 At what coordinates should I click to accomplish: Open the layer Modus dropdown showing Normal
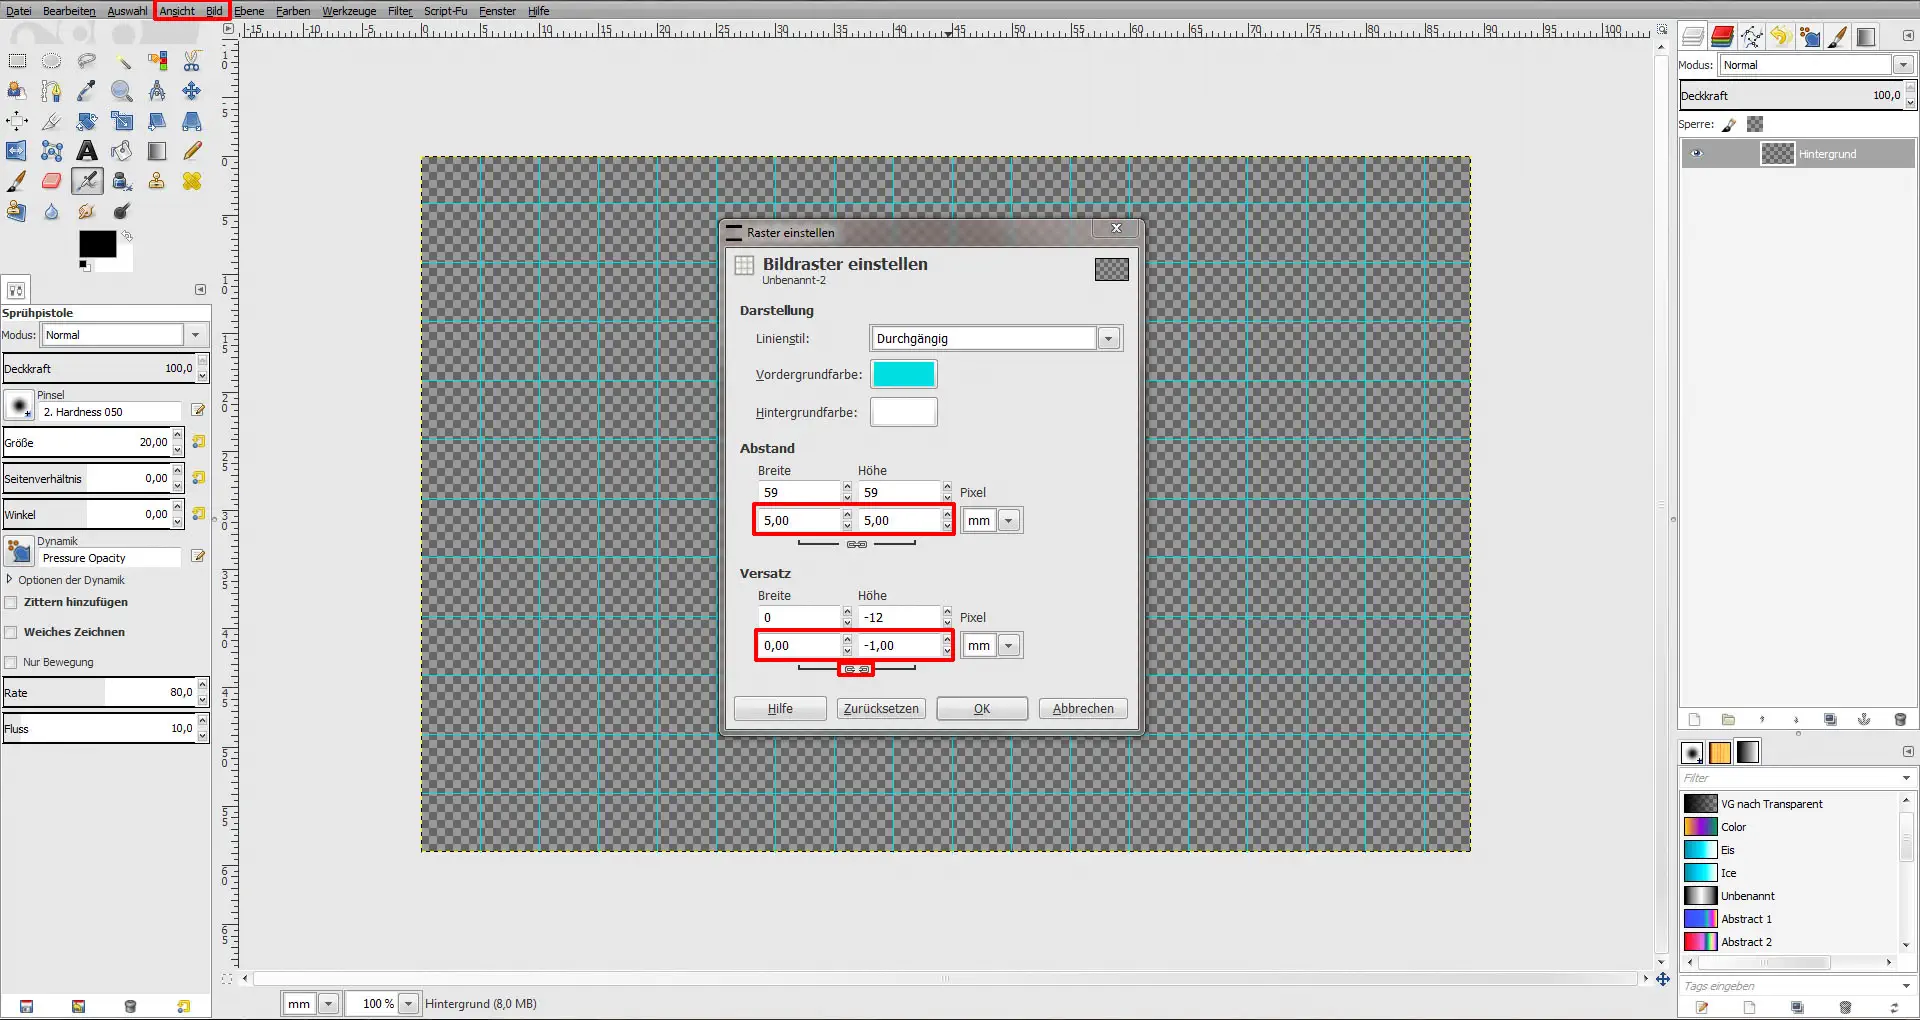pyautogui.click(x=1904, y=65)
